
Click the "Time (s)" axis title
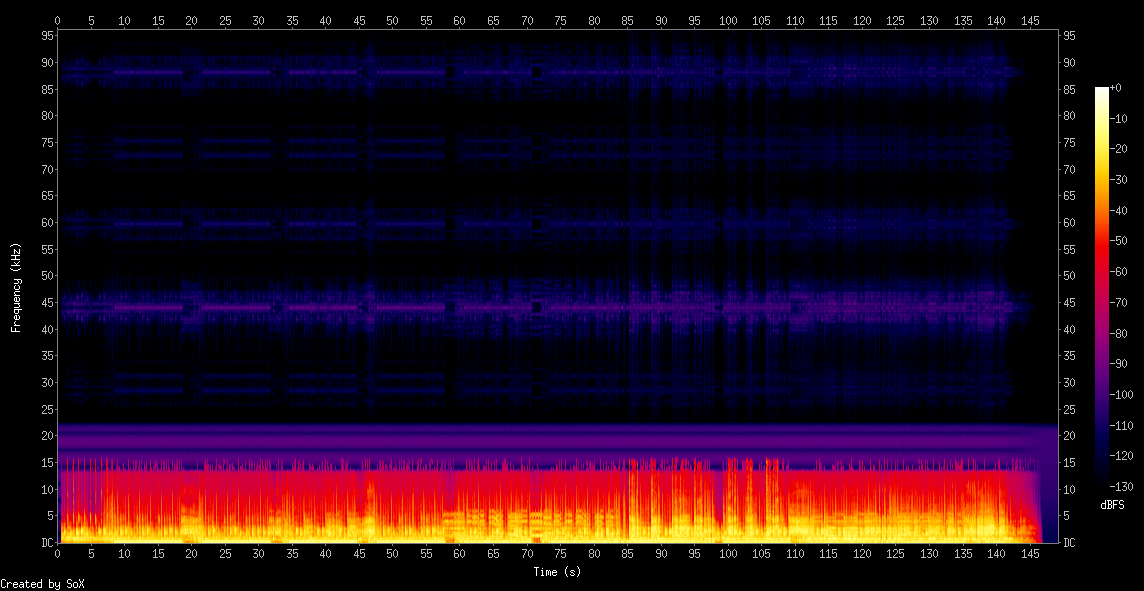pyautogui.click(x=557, y=572)
